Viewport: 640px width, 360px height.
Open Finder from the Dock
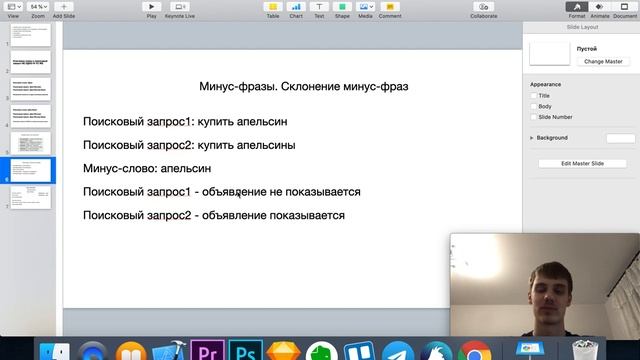(x=55, y=351)
